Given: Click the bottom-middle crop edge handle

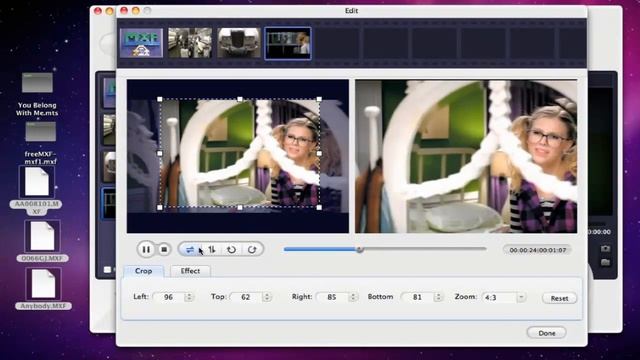Looking at the screenshot, I should click(x=240, y=207).
